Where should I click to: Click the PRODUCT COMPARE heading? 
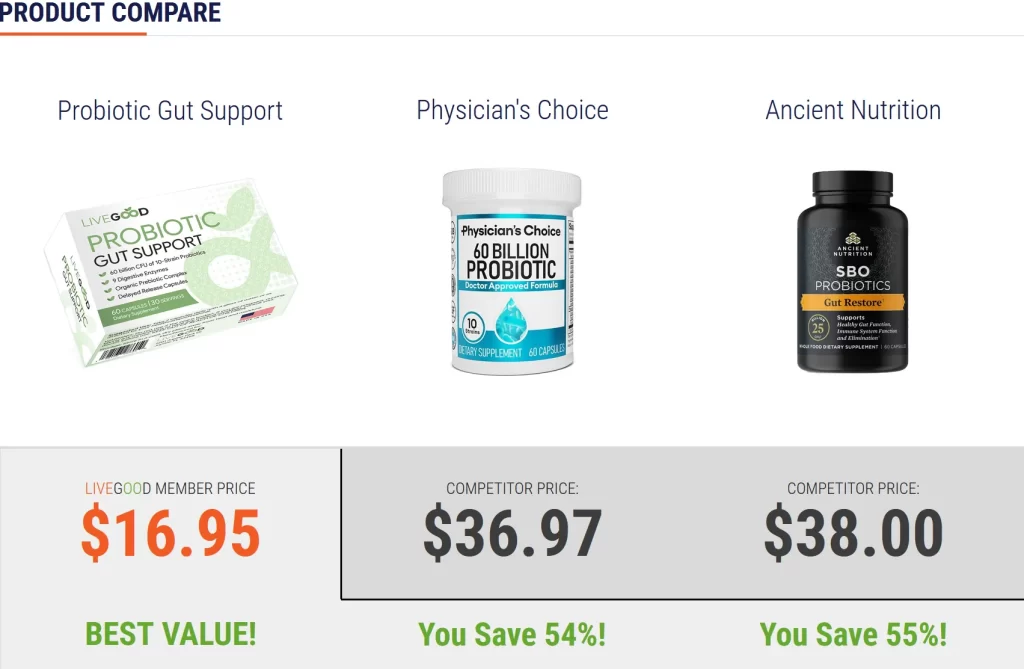coord(110,13)
